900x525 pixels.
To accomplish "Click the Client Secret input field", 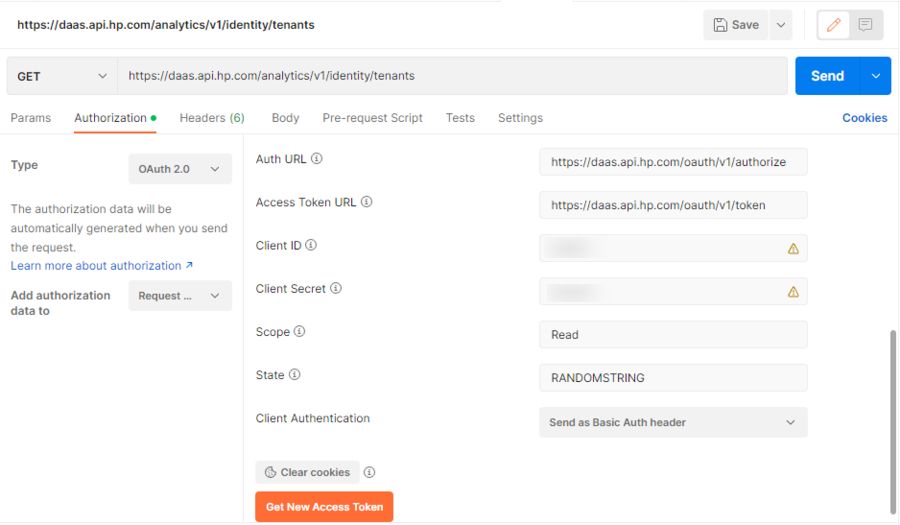I will pos(673,291).
